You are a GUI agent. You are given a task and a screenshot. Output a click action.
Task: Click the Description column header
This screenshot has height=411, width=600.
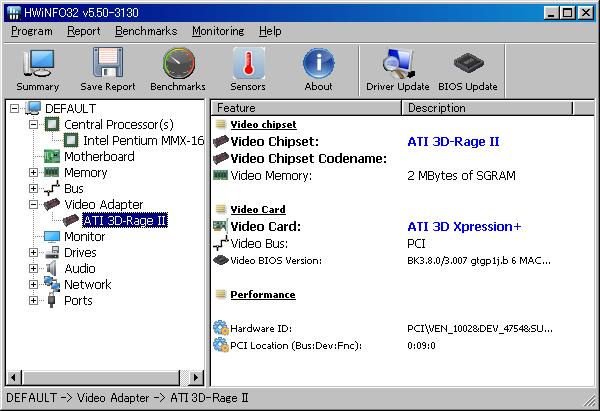point(488,108)
